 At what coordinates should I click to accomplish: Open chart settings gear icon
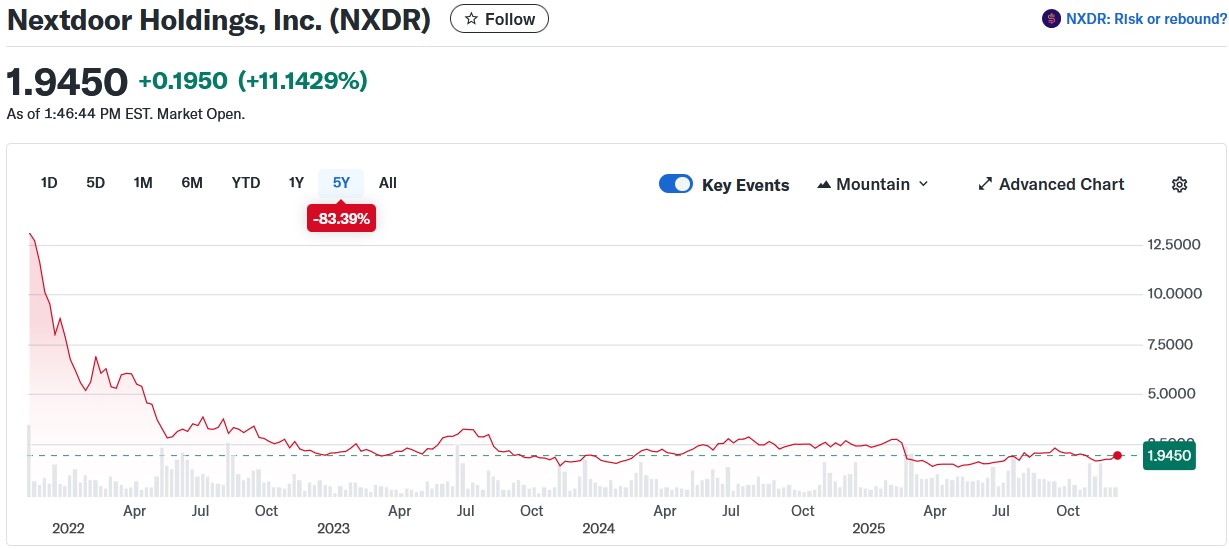coord(1179,184)
